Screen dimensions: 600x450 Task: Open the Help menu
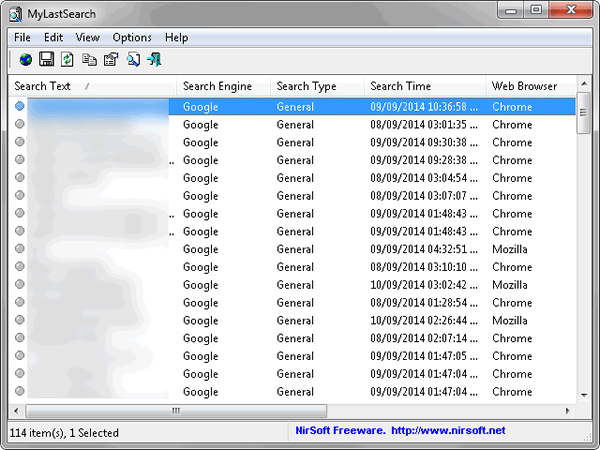(176, 38)
